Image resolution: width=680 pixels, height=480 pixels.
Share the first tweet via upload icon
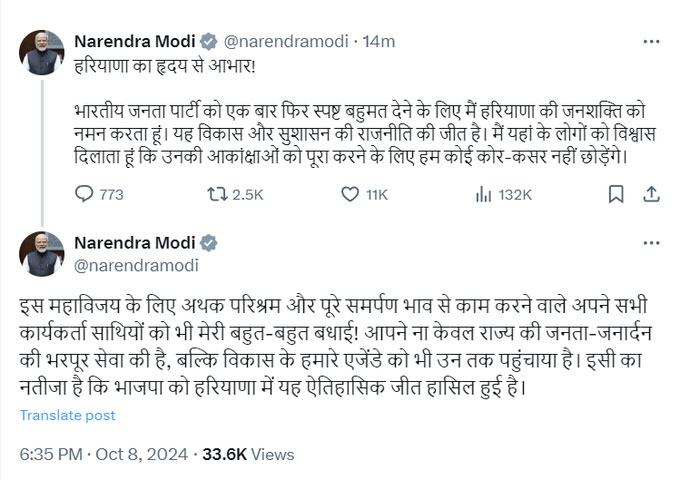point(651,194)
